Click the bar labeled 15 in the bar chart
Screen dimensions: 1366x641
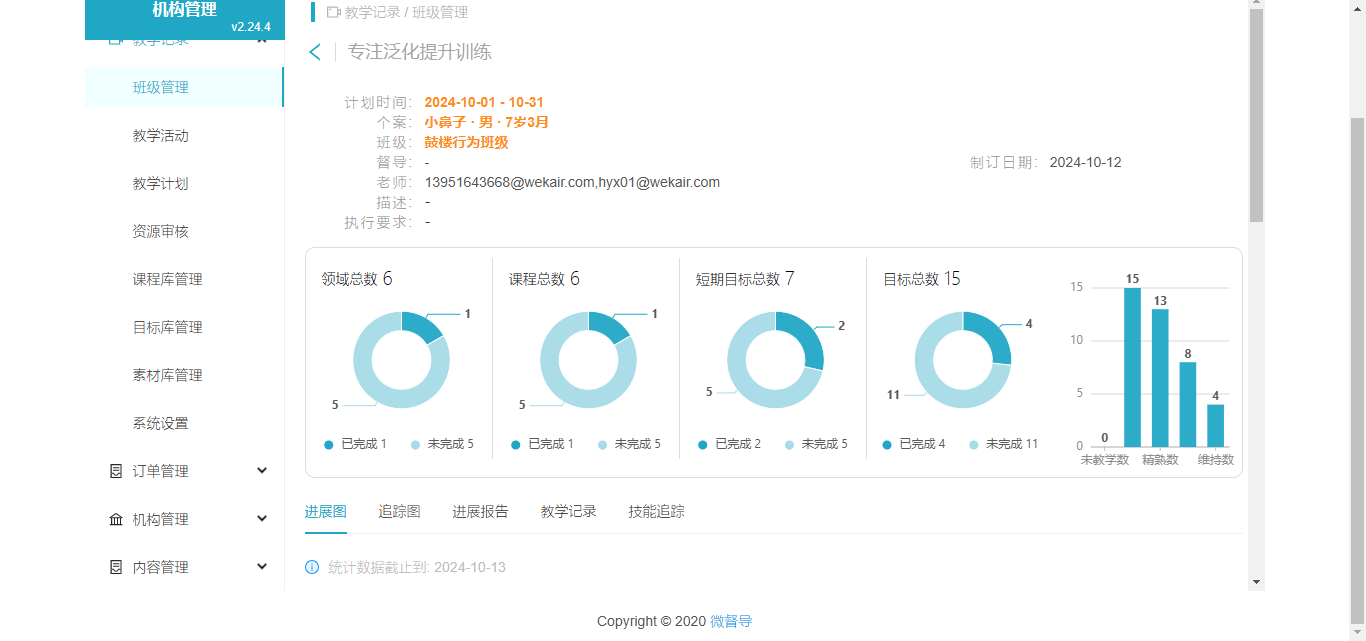click(x=1132, y=367)
